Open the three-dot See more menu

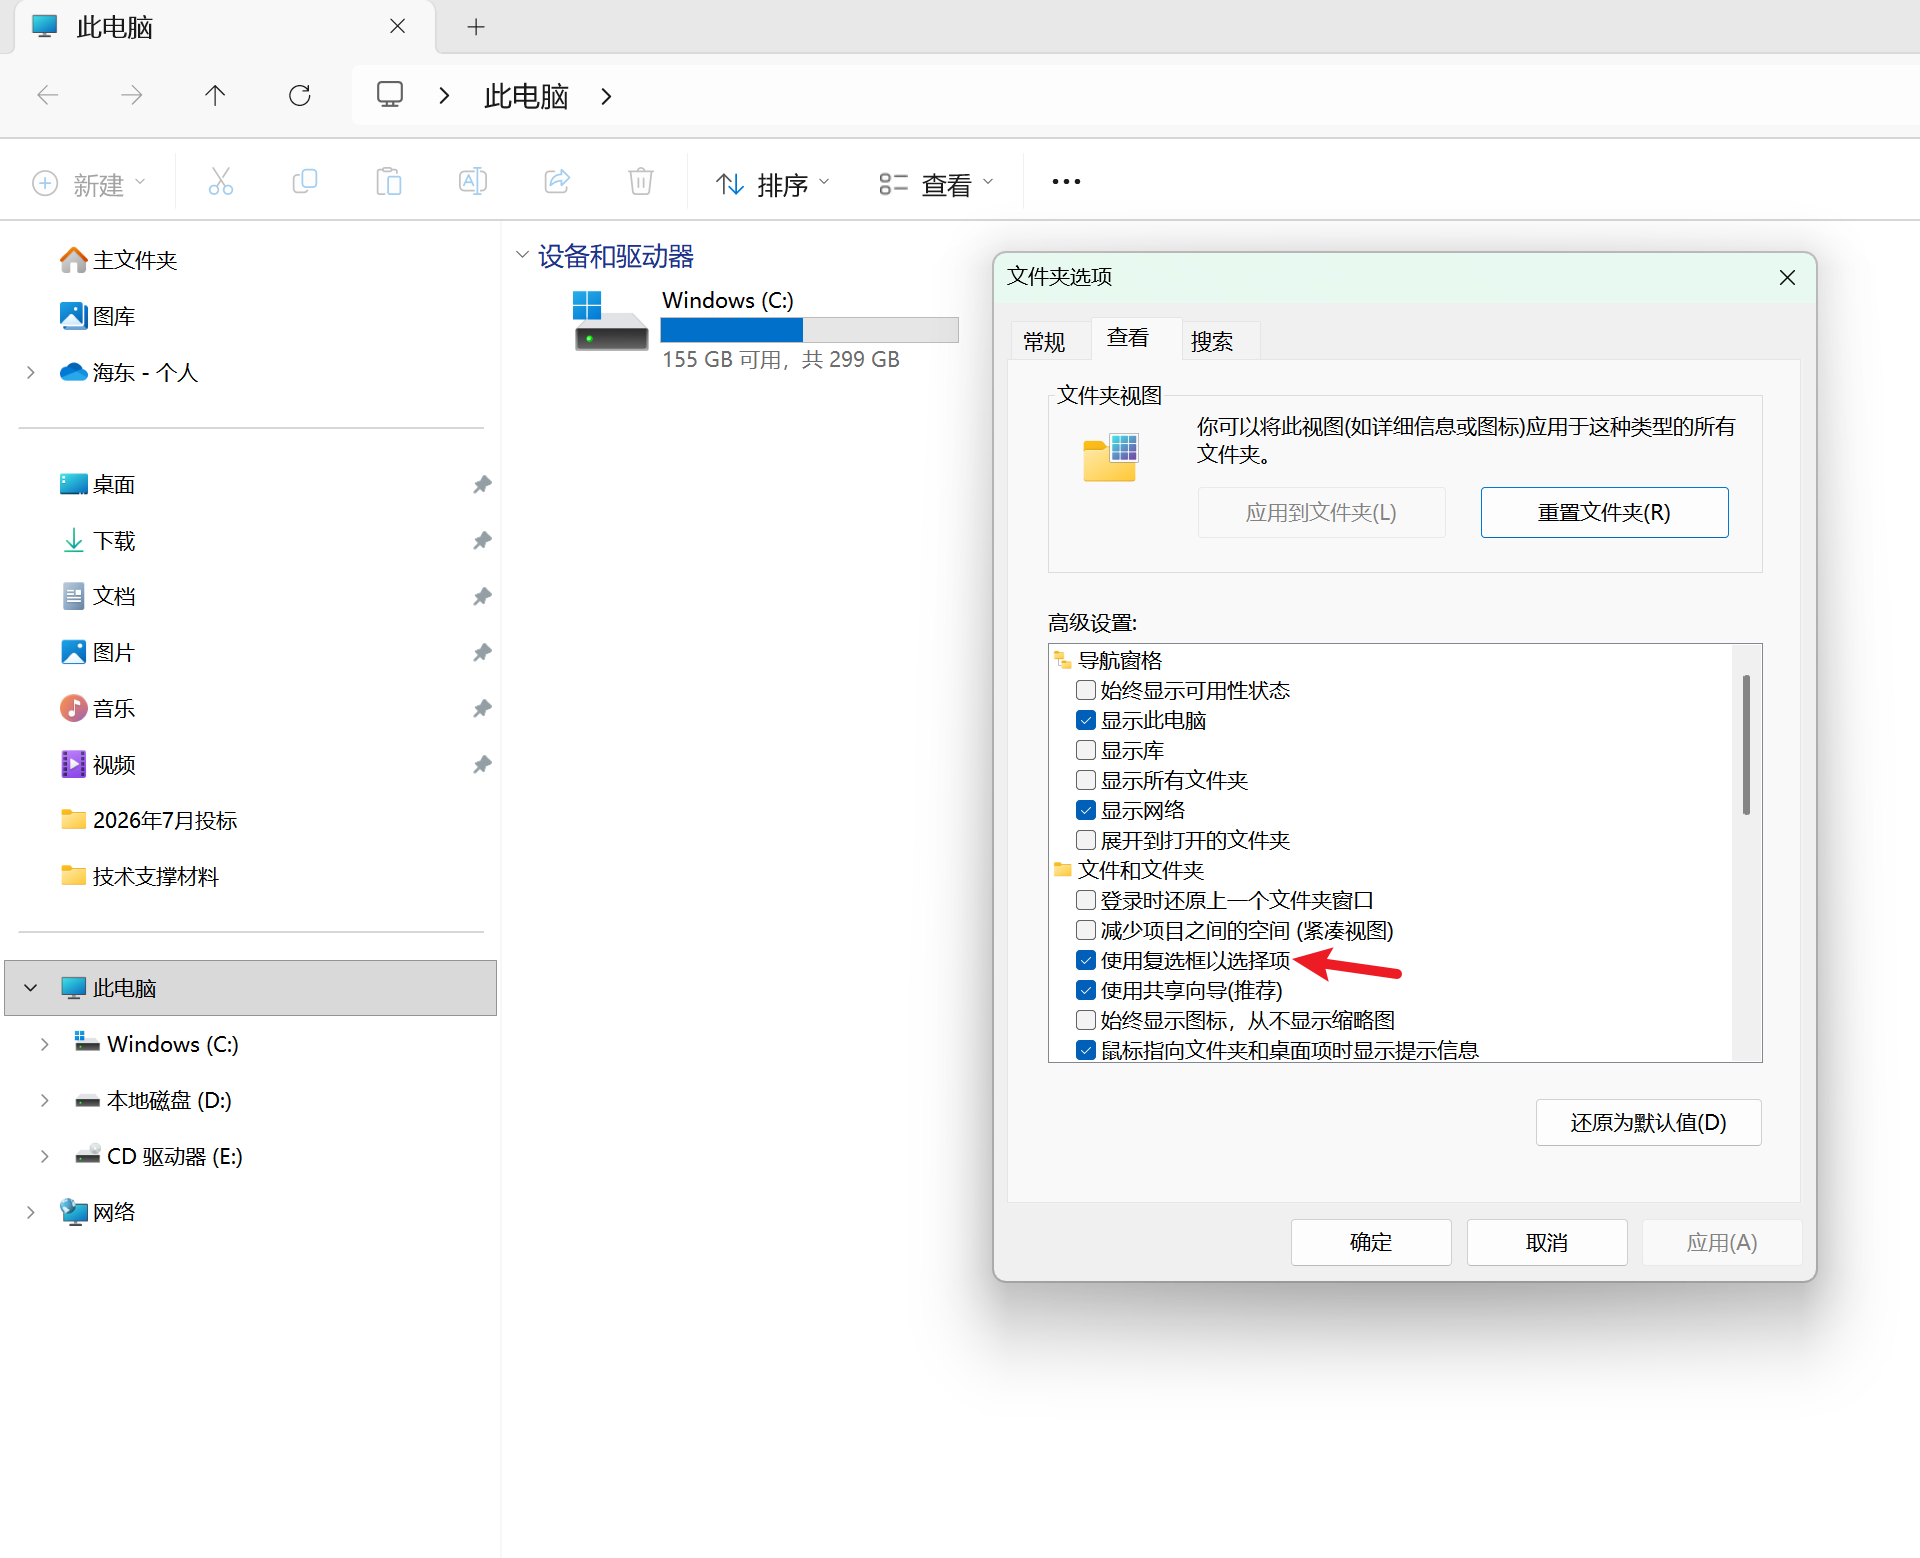pyautogui.click(x=1066, y=182)
